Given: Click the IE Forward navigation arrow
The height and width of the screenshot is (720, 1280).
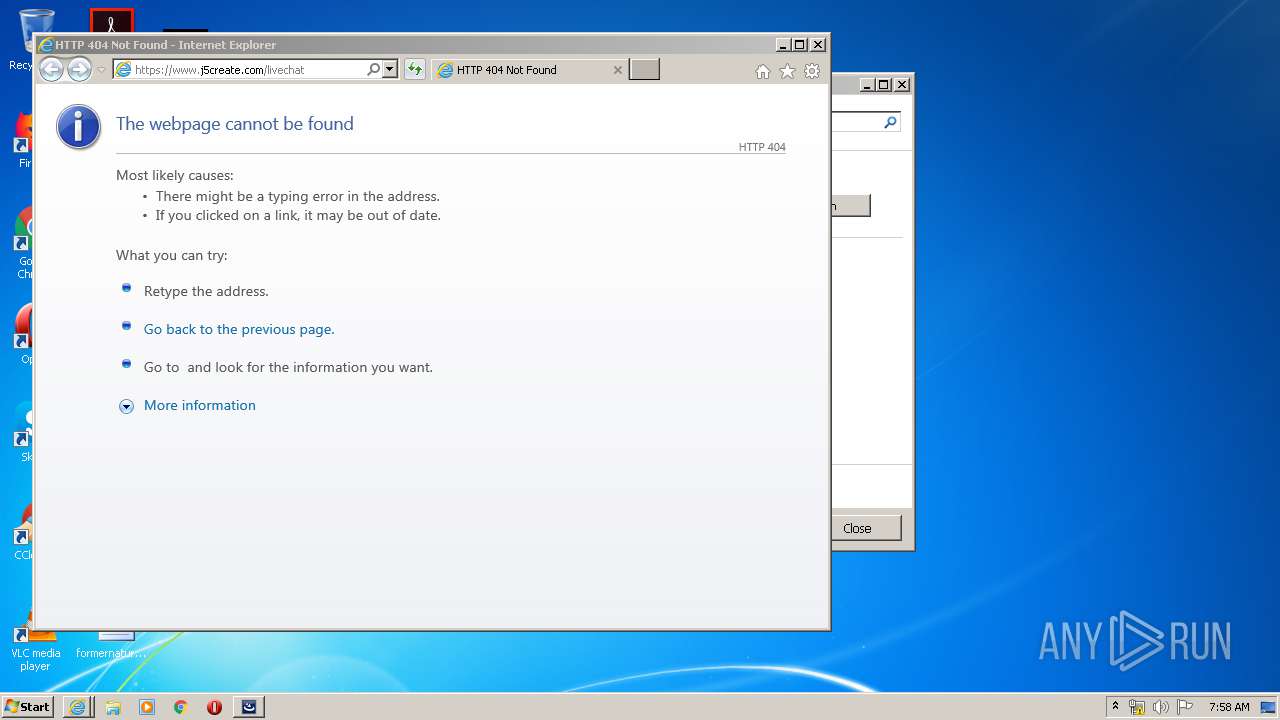Looking at the screenshot, I should pyautogui.click(x=79, y=69).
